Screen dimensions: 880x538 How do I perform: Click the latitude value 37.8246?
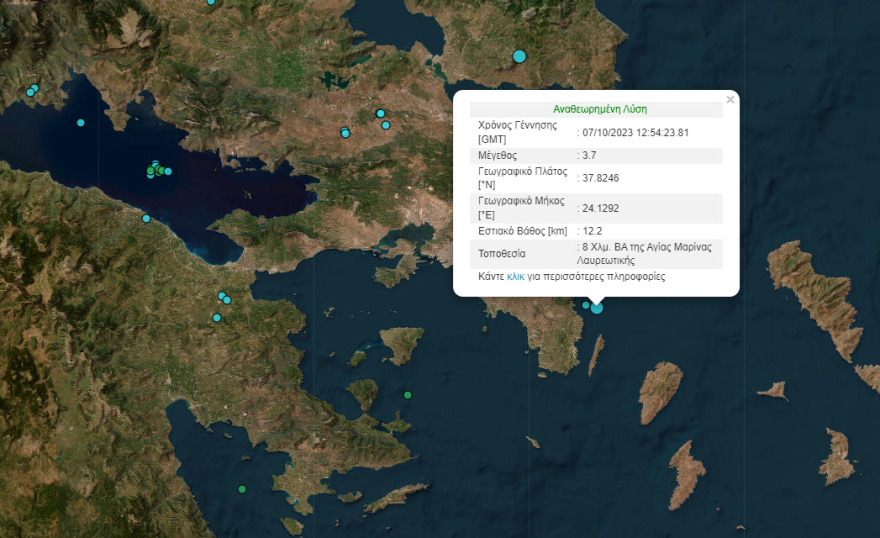[600, 178]
